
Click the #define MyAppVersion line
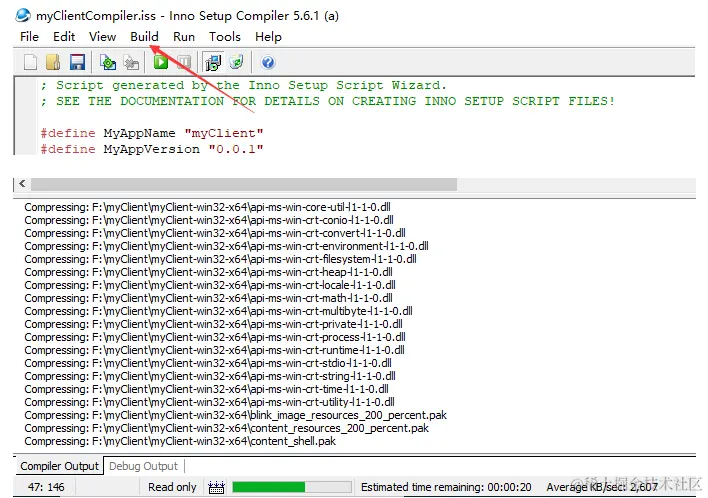click(x=152, y=149)
